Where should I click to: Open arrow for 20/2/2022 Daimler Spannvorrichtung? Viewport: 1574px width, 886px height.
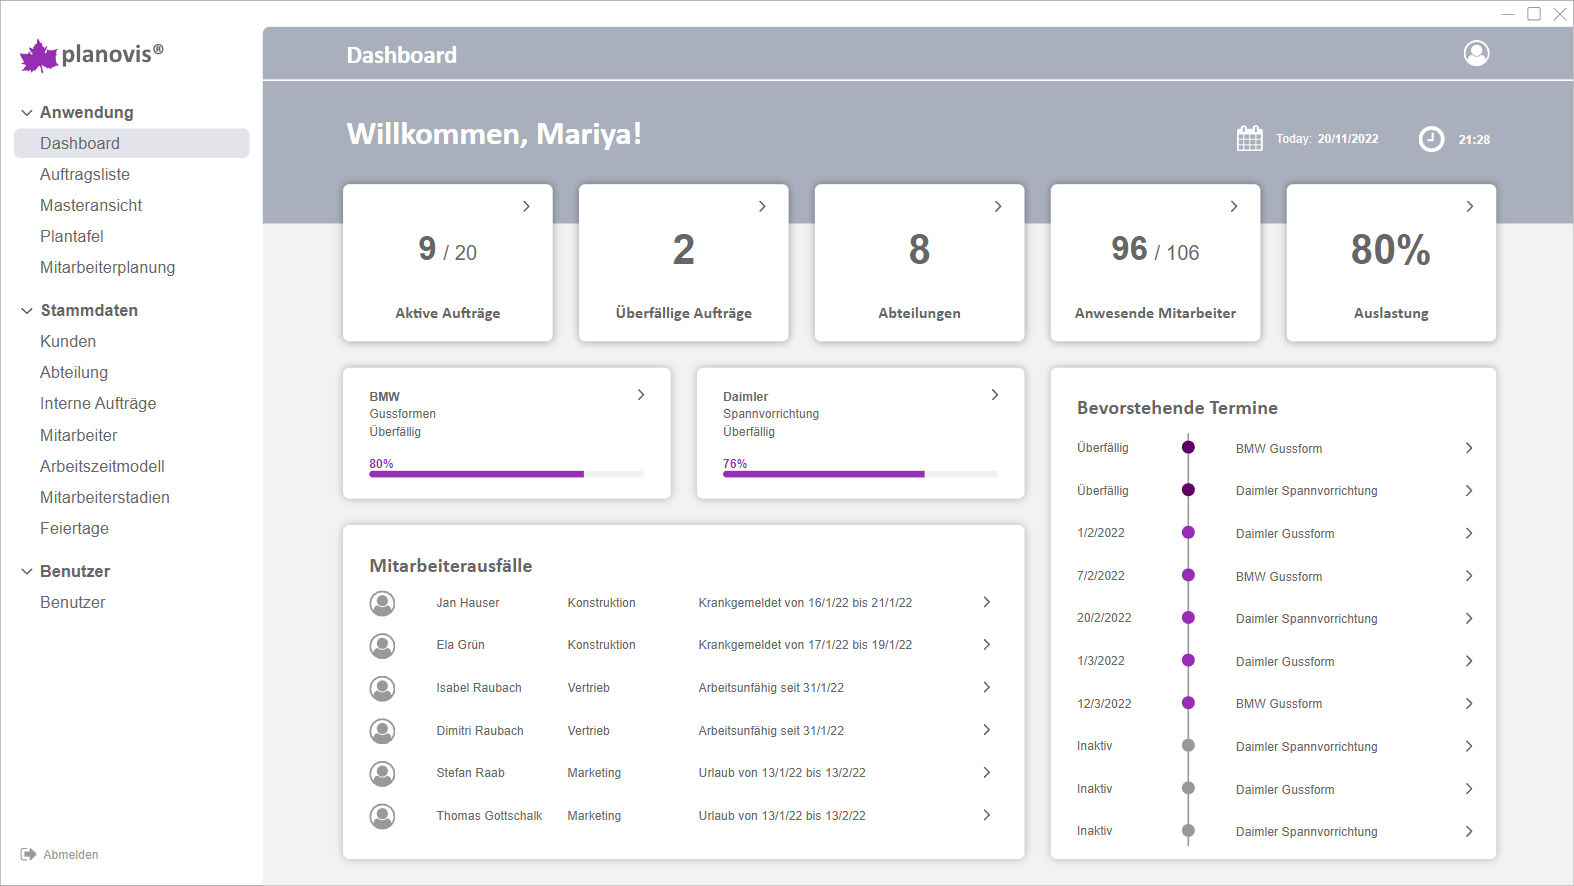[1469, 618]
